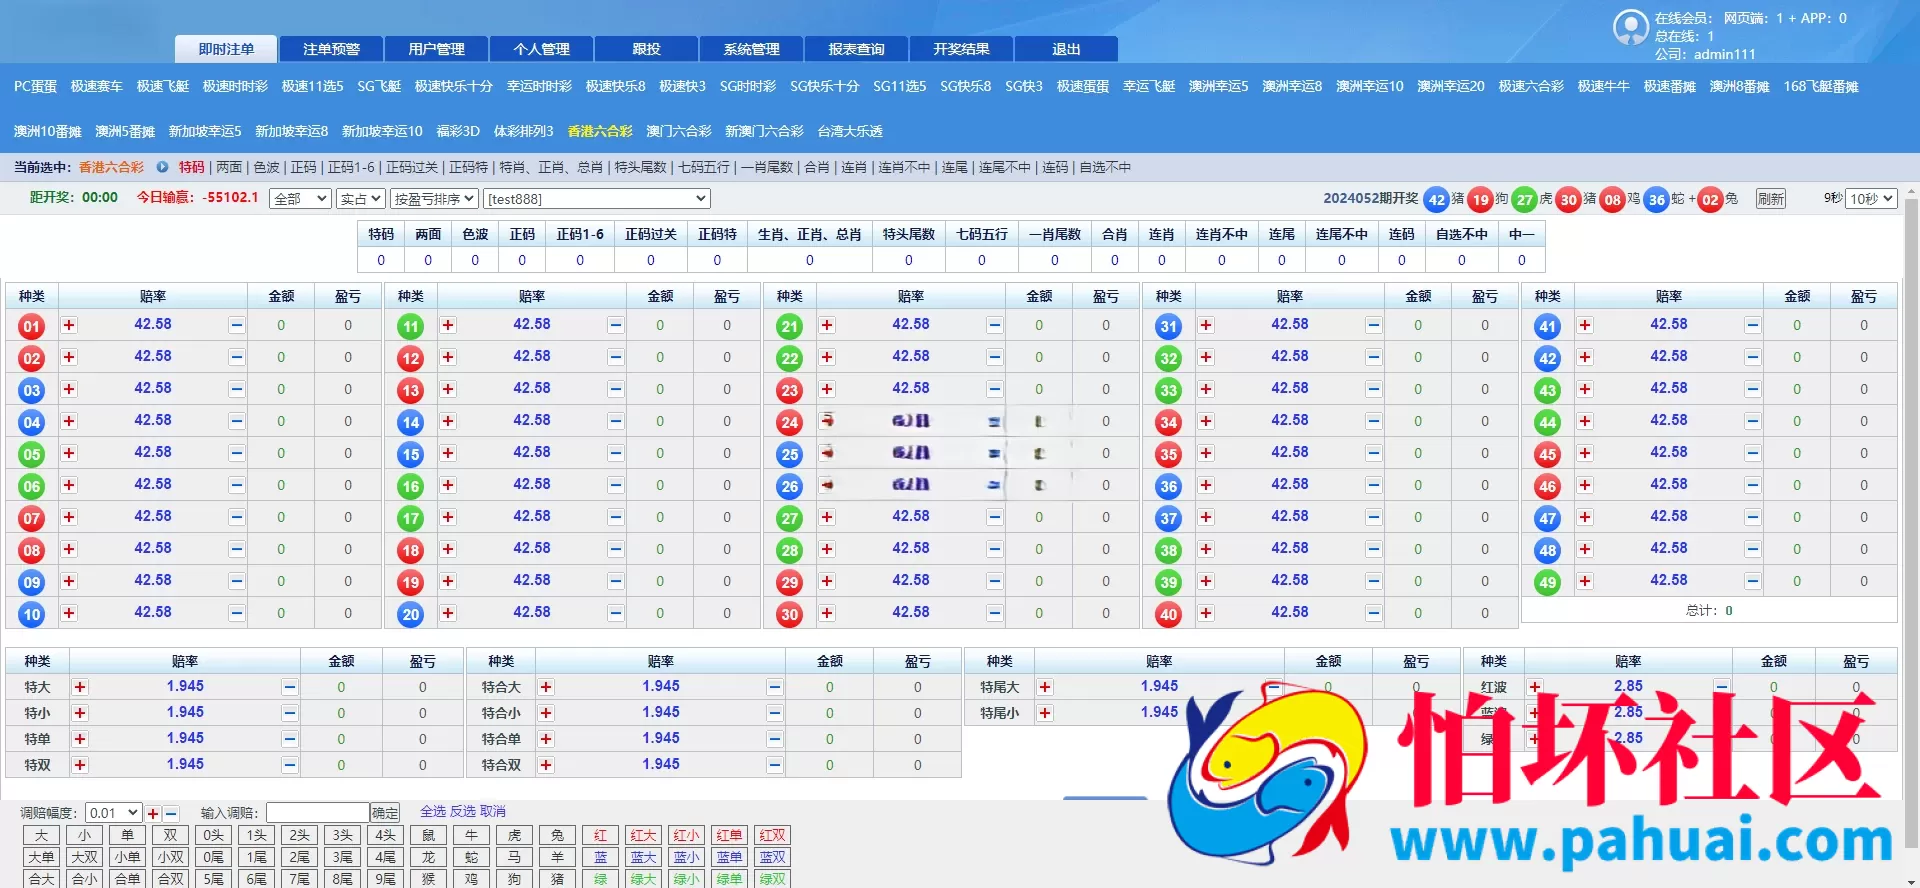Decrease odds for number 49
Image resolution: width=1920 pixels, height=888 pixels.
[x=1752, y=581]
